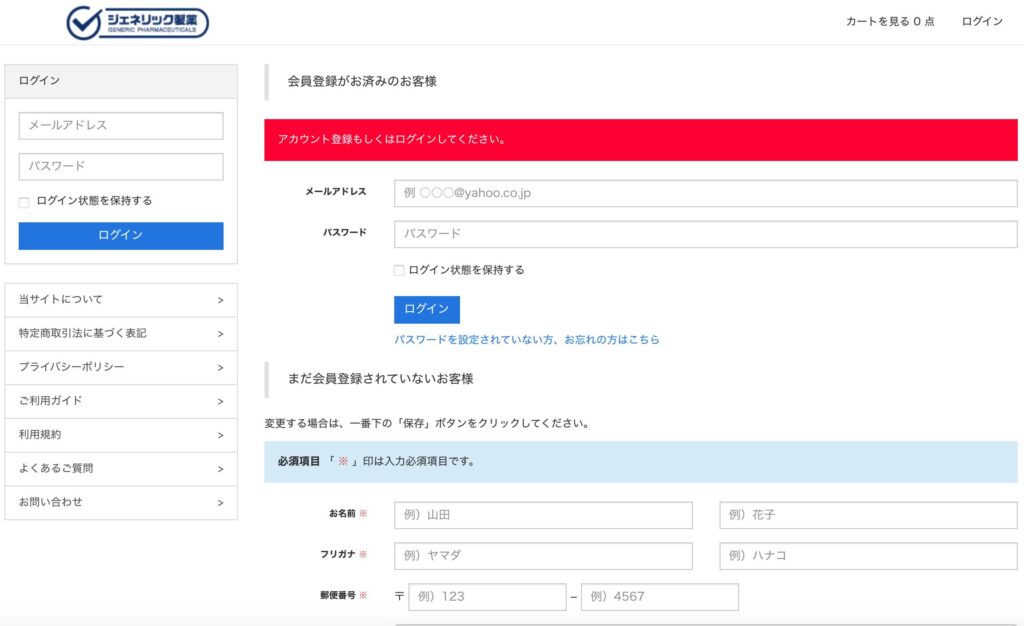Open パスワードを設定されていない方、お忘れの方はこちら link
1024x626 pixels.
[526, 339]
